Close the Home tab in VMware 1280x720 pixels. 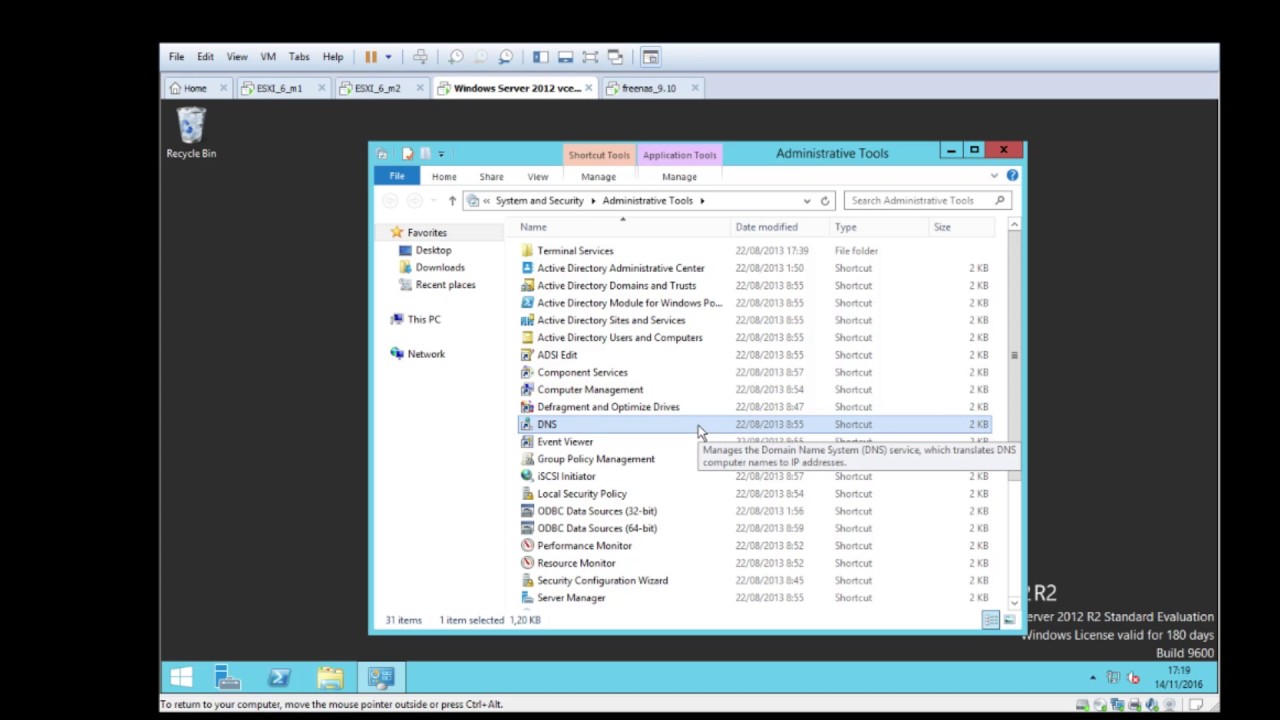click(223, 88)
